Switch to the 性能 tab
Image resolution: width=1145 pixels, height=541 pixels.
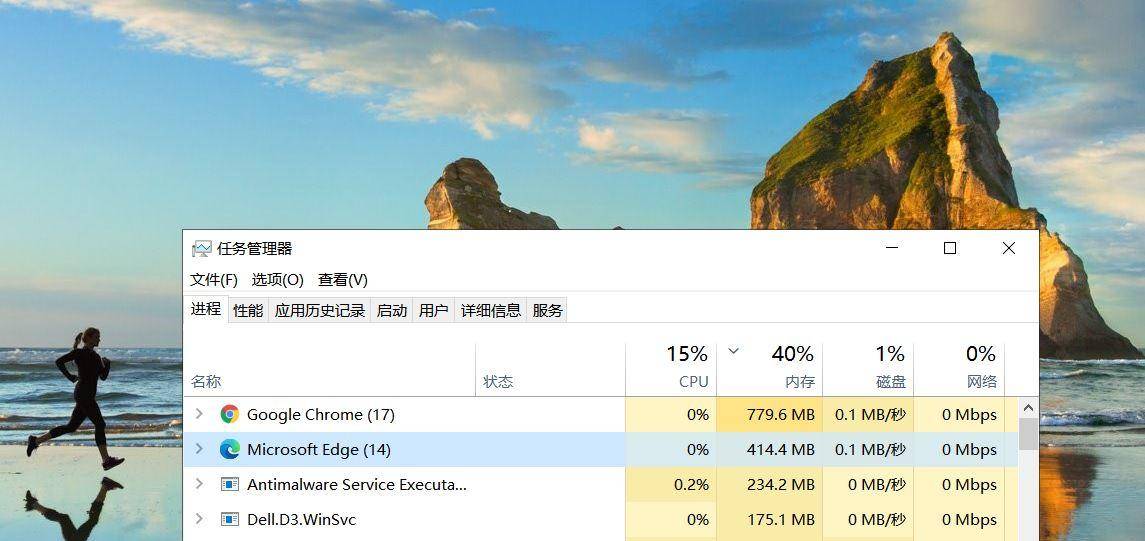tap(248, 310)
